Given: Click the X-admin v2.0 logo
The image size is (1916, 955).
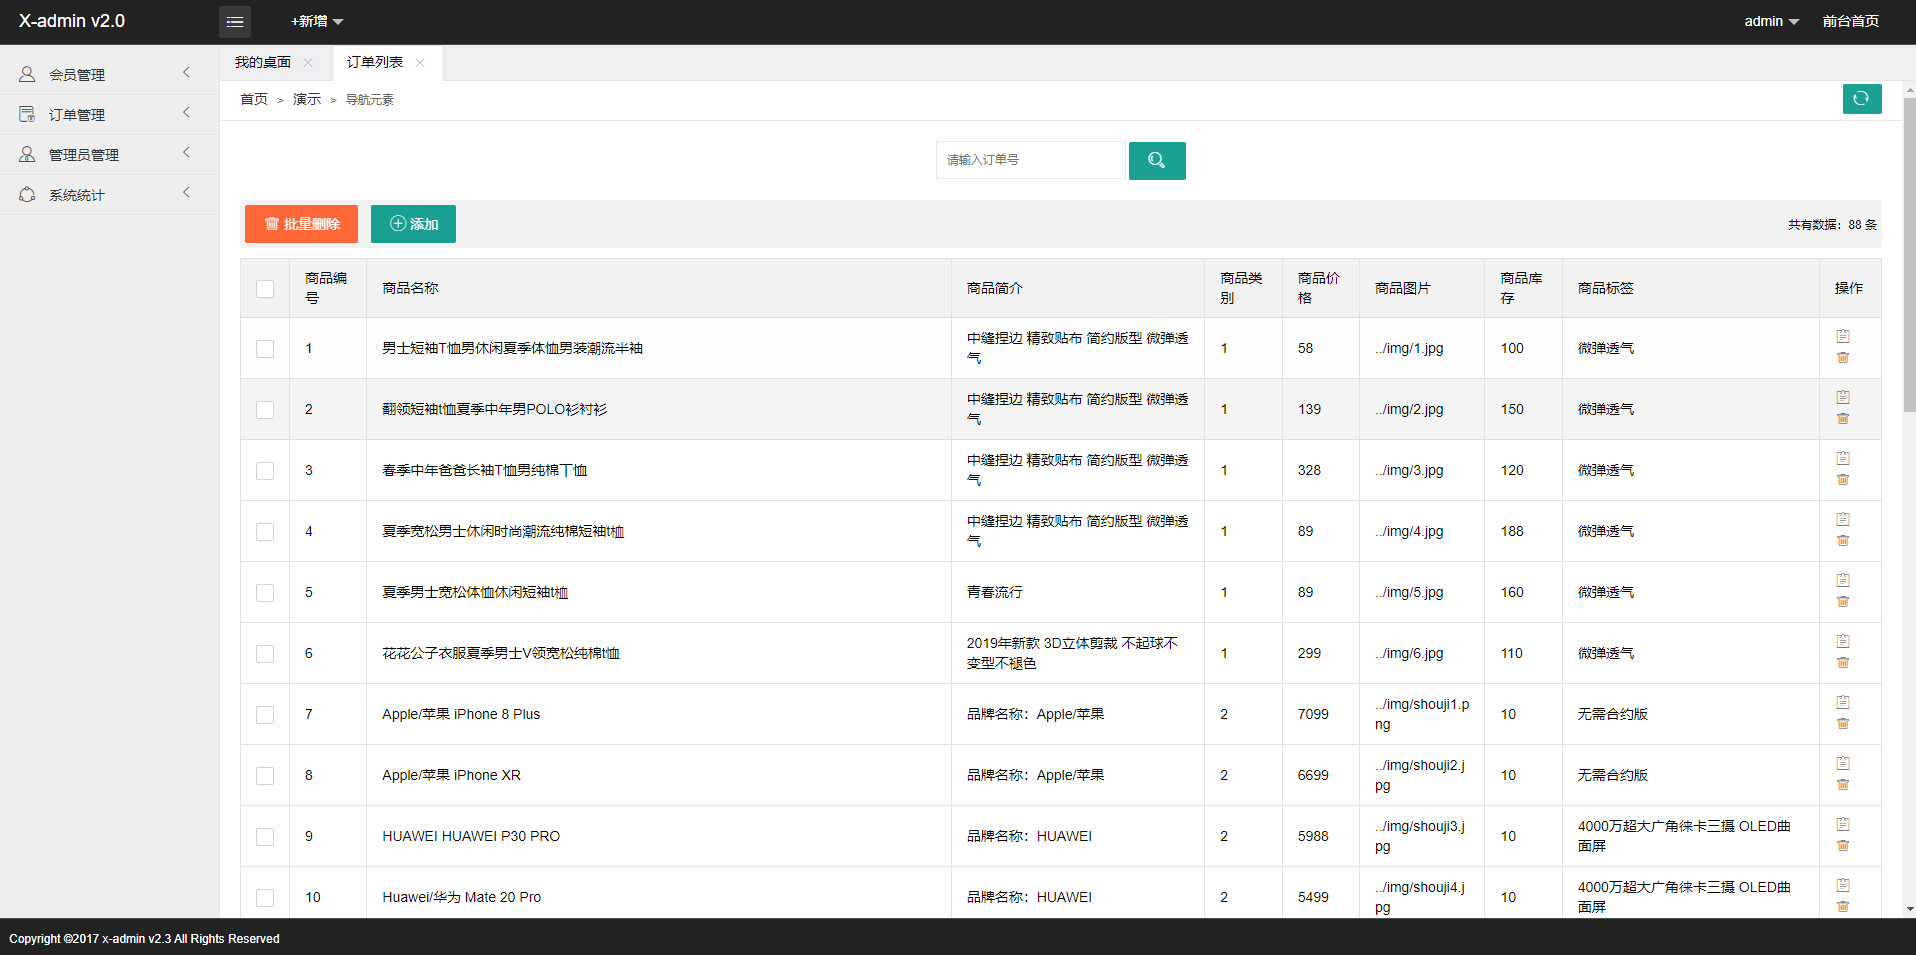Looking at the screenshot, I should [x=72, y=21].
